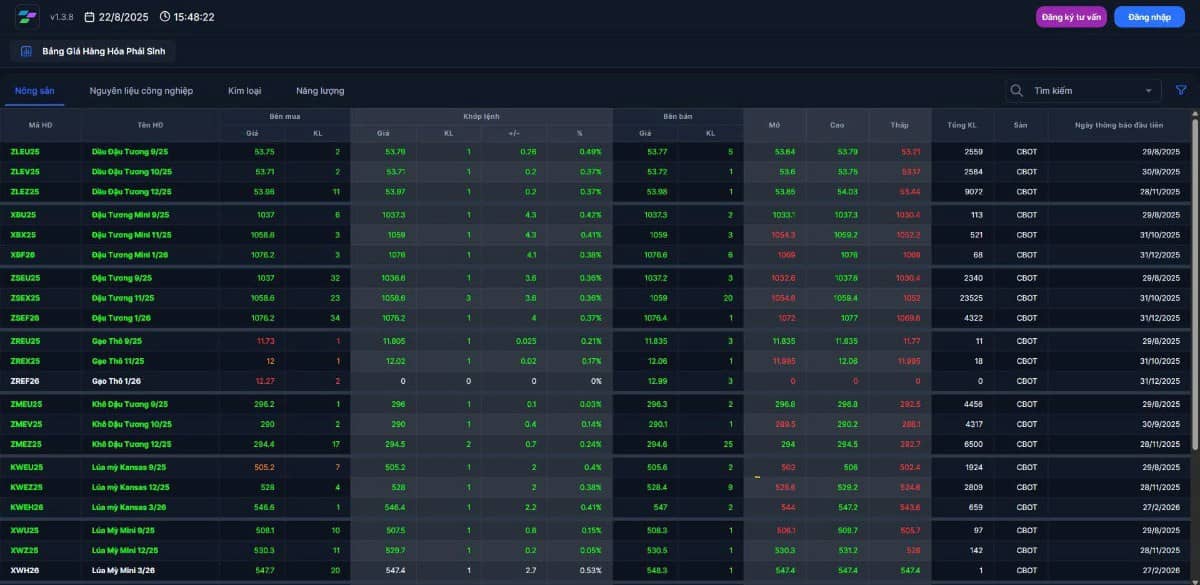Click the Đăng ký tư vấn button
The image size is (1200, 585).
1071,17
